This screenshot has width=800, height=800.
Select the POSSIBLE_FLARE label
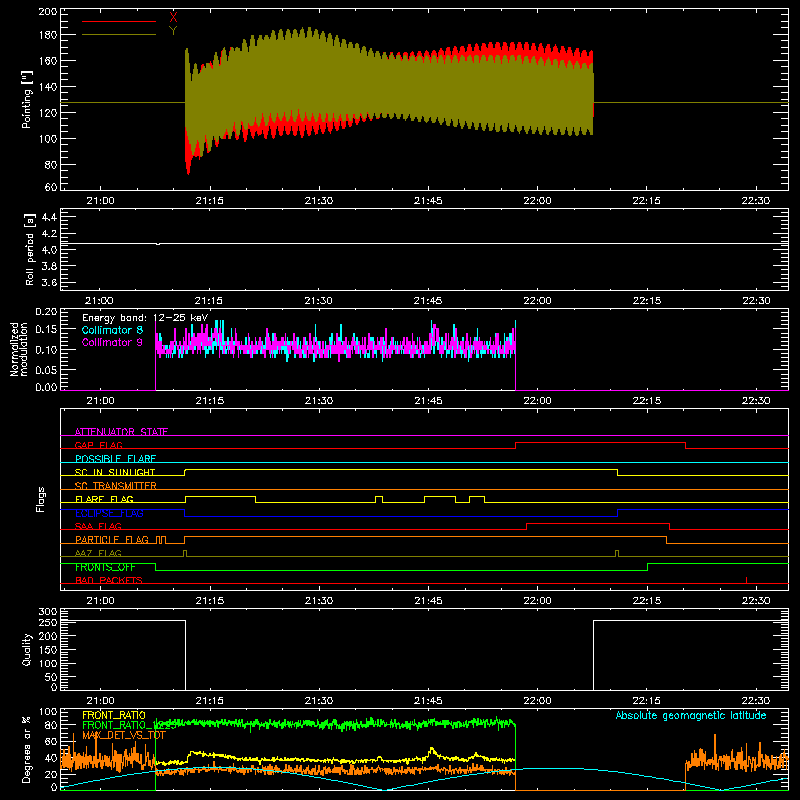[115, 459]
